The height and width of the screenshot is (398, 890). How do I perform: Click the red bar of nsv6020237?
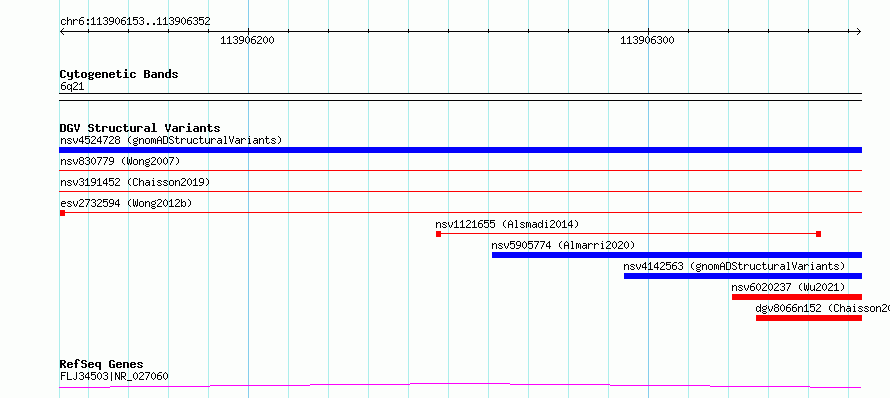coord(797,297)
